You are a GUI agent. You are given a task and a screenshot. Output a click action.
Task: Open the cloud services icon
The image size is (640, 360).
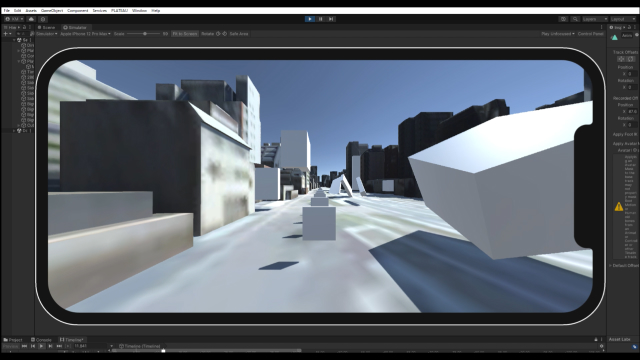coord(31,19)
